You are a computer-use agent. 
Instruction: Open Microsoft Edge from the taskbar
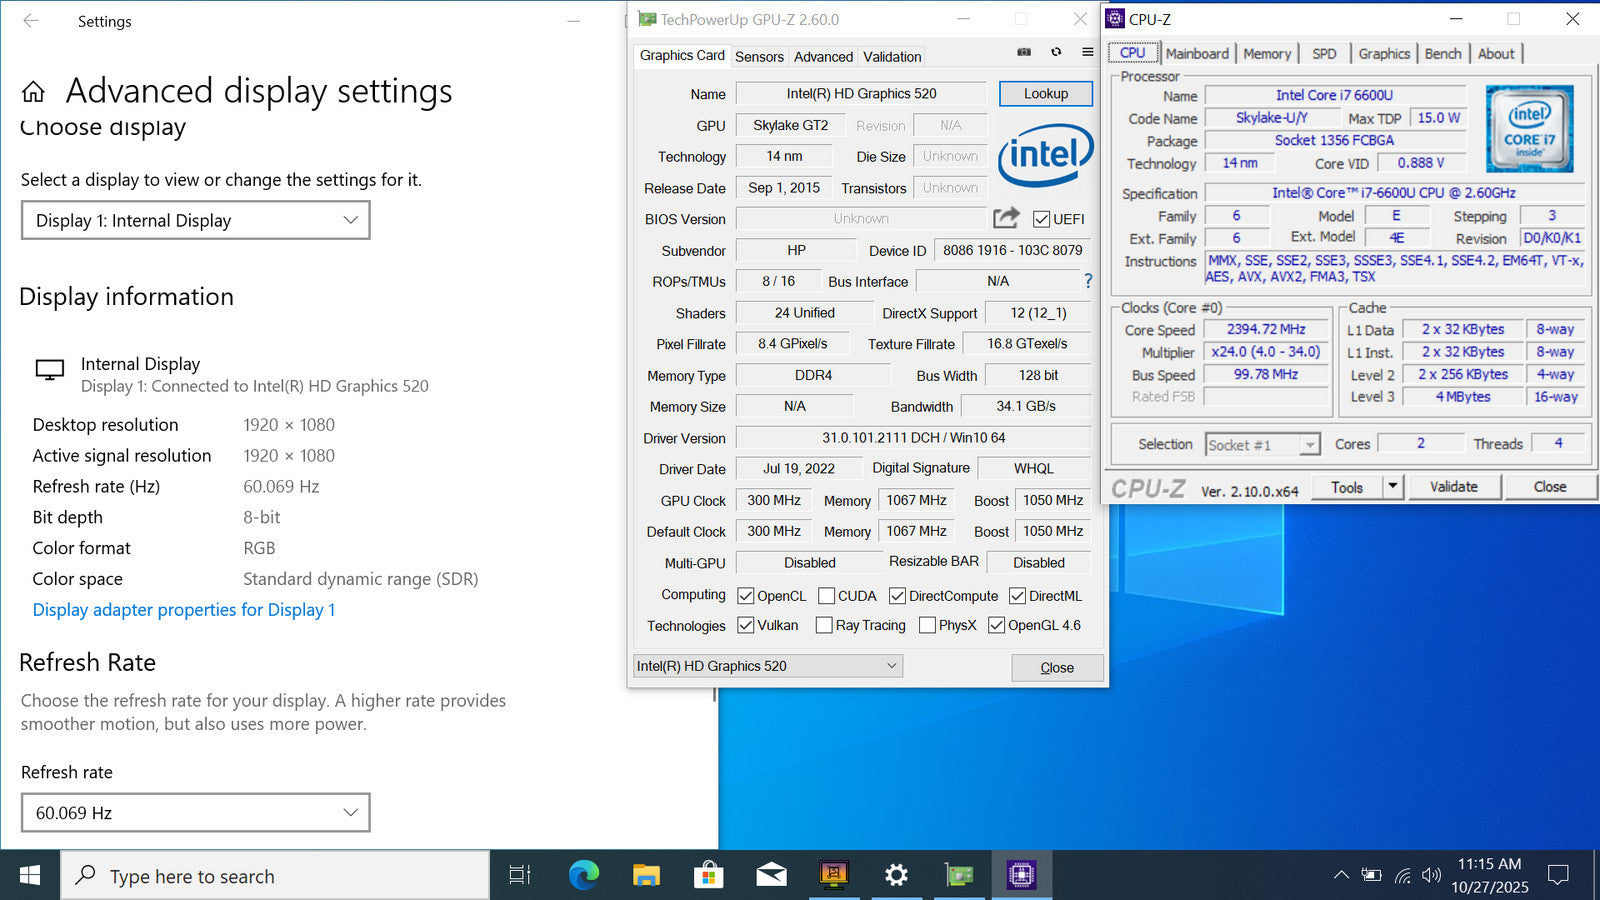point(584,876)
